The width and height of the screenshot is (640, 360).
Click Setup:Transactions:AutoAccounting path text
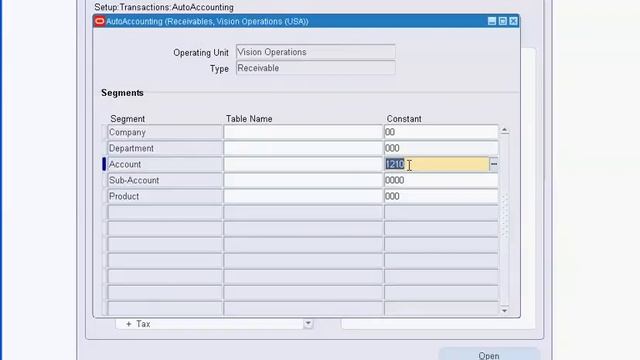point(164,7)
